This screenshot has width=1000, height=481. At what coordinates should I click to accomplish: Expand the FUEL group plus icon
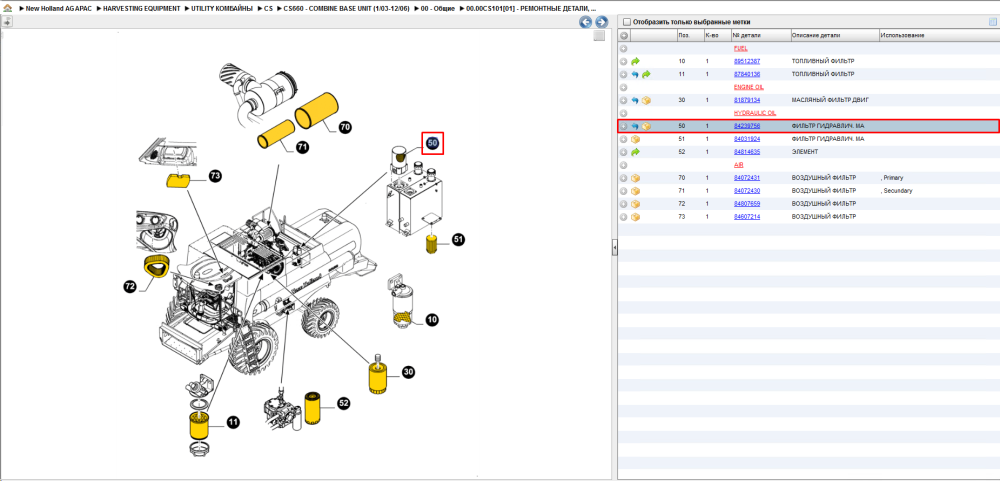[x=624, y=48]
